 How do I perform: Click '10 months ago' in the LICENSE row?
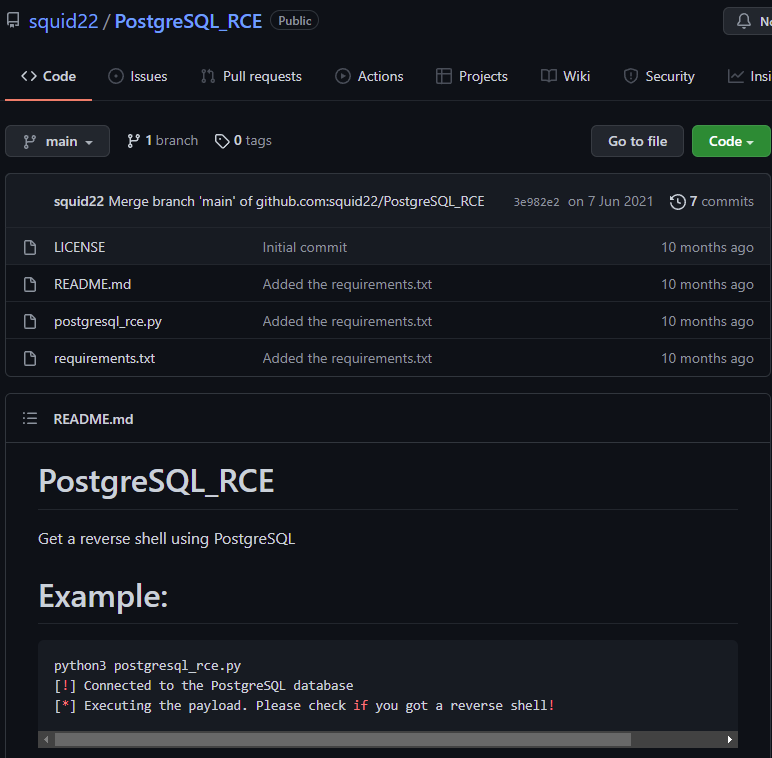pyautogui.click(x=707, y=247)
